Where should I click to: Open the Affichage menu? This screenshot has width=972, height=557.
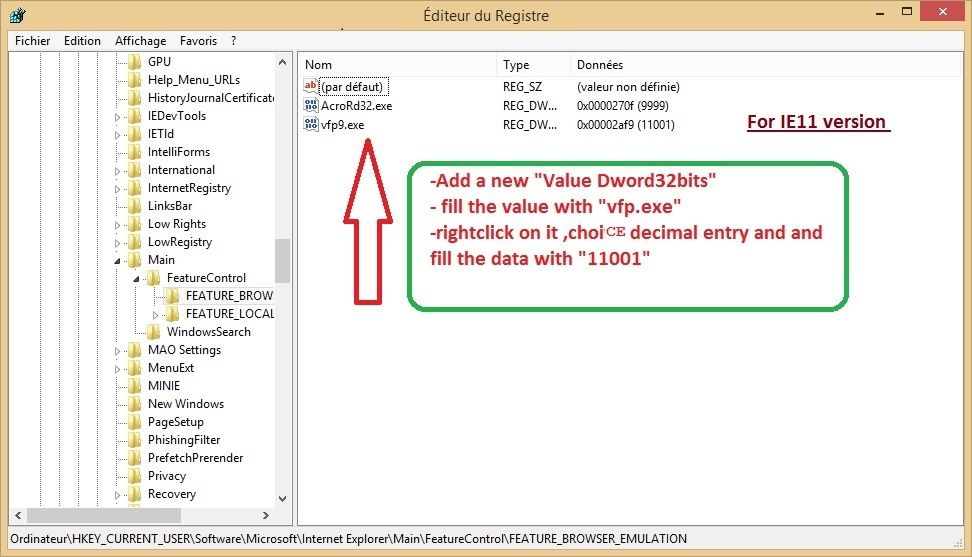click(140, 41)
